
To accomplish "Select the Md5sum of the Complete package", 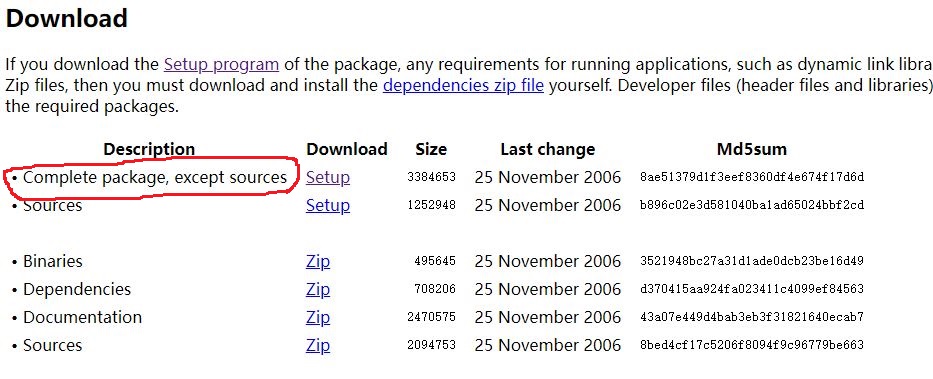I will tap(752, 177).
